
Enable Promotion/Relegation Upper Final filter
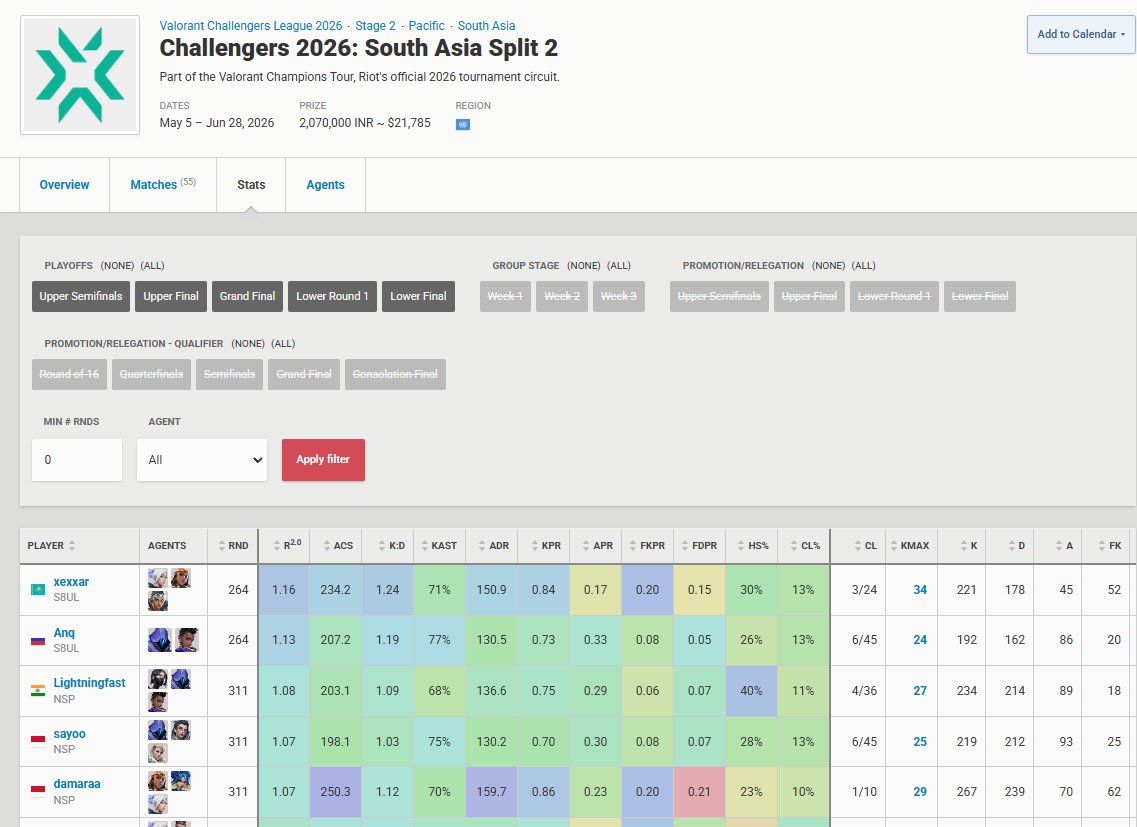[x=809, y=296]
